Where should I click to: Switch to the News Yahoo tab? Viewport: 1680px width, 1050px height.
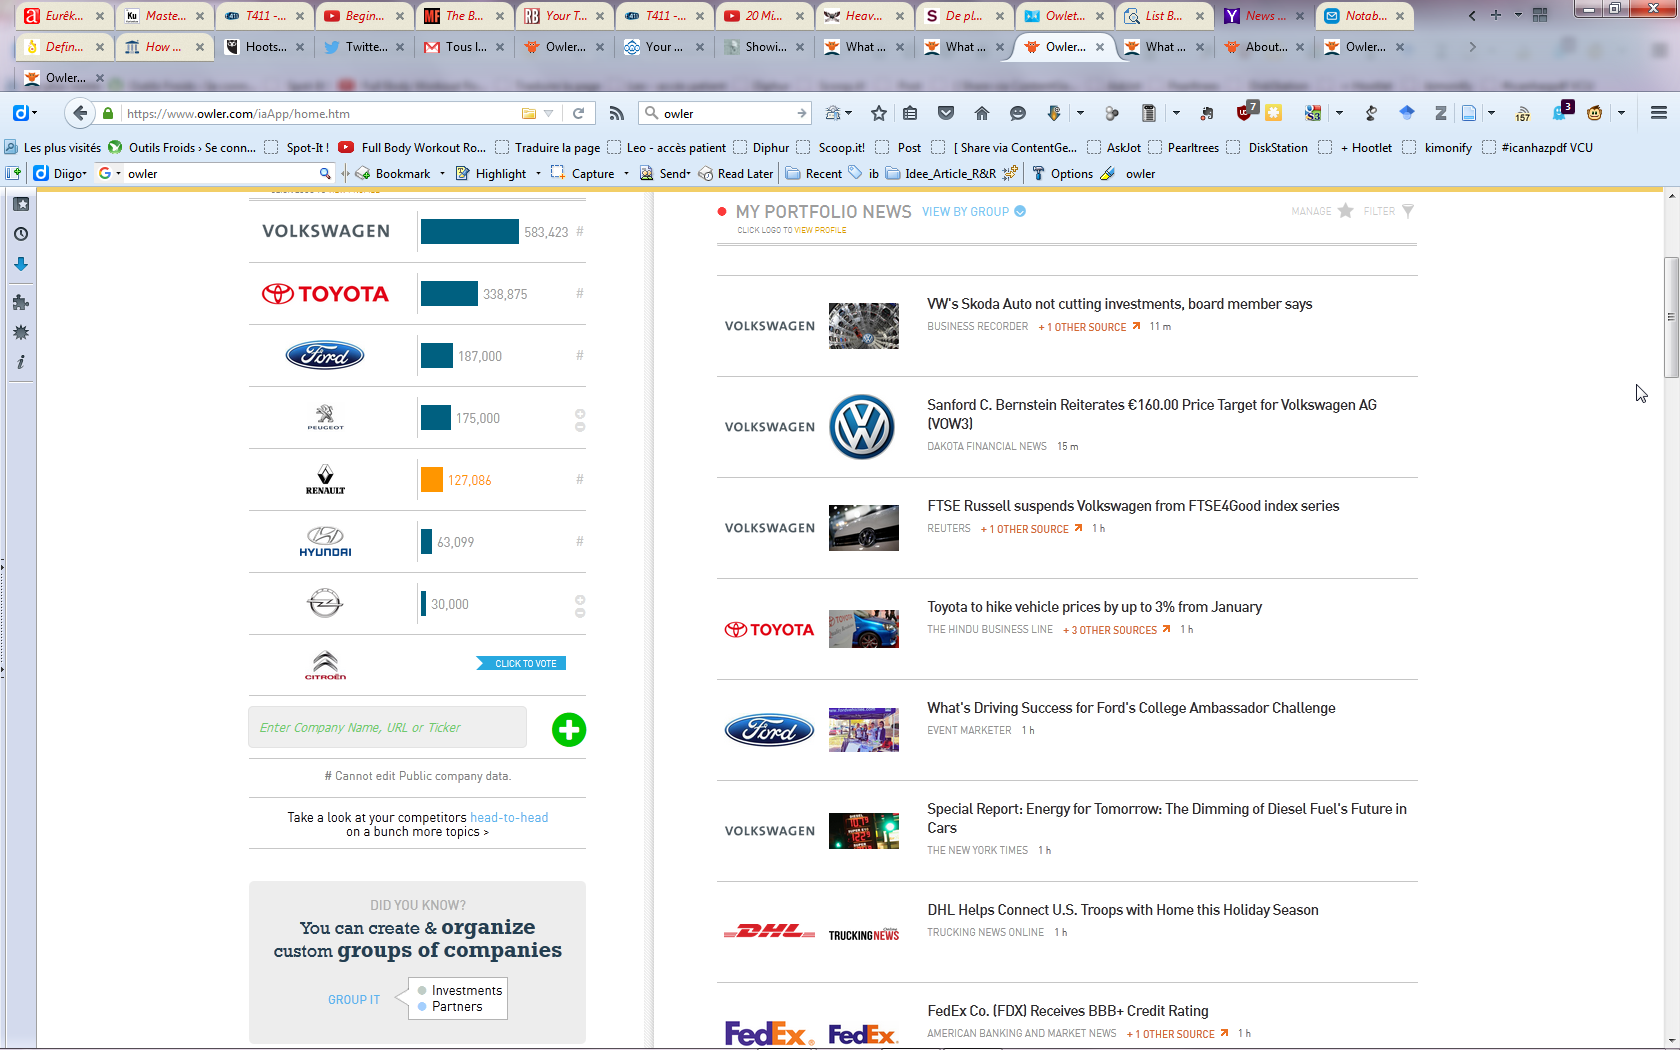click(1265, 16)
